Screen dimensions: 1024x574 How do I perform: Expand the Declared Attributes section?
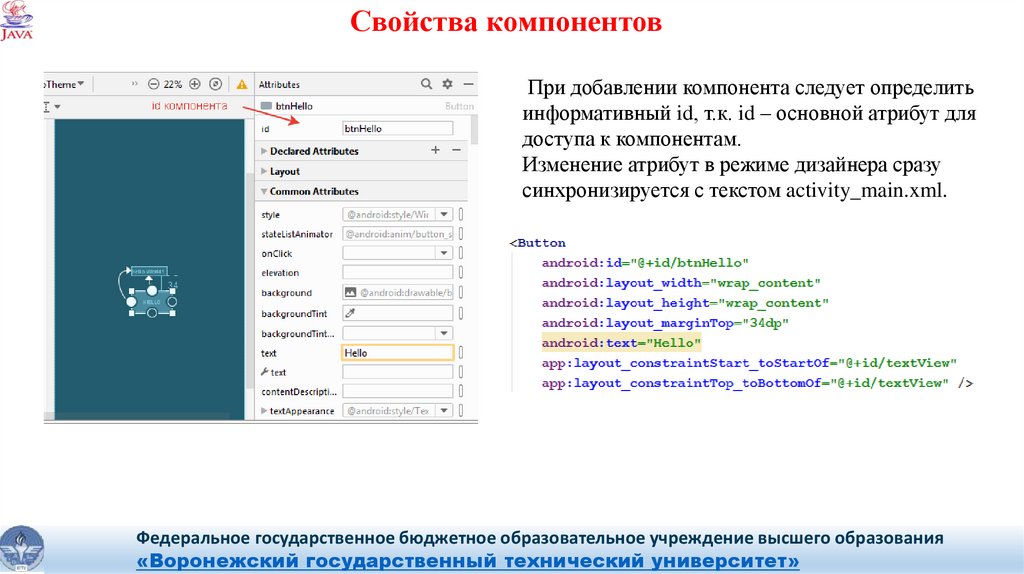click(264, 151)
